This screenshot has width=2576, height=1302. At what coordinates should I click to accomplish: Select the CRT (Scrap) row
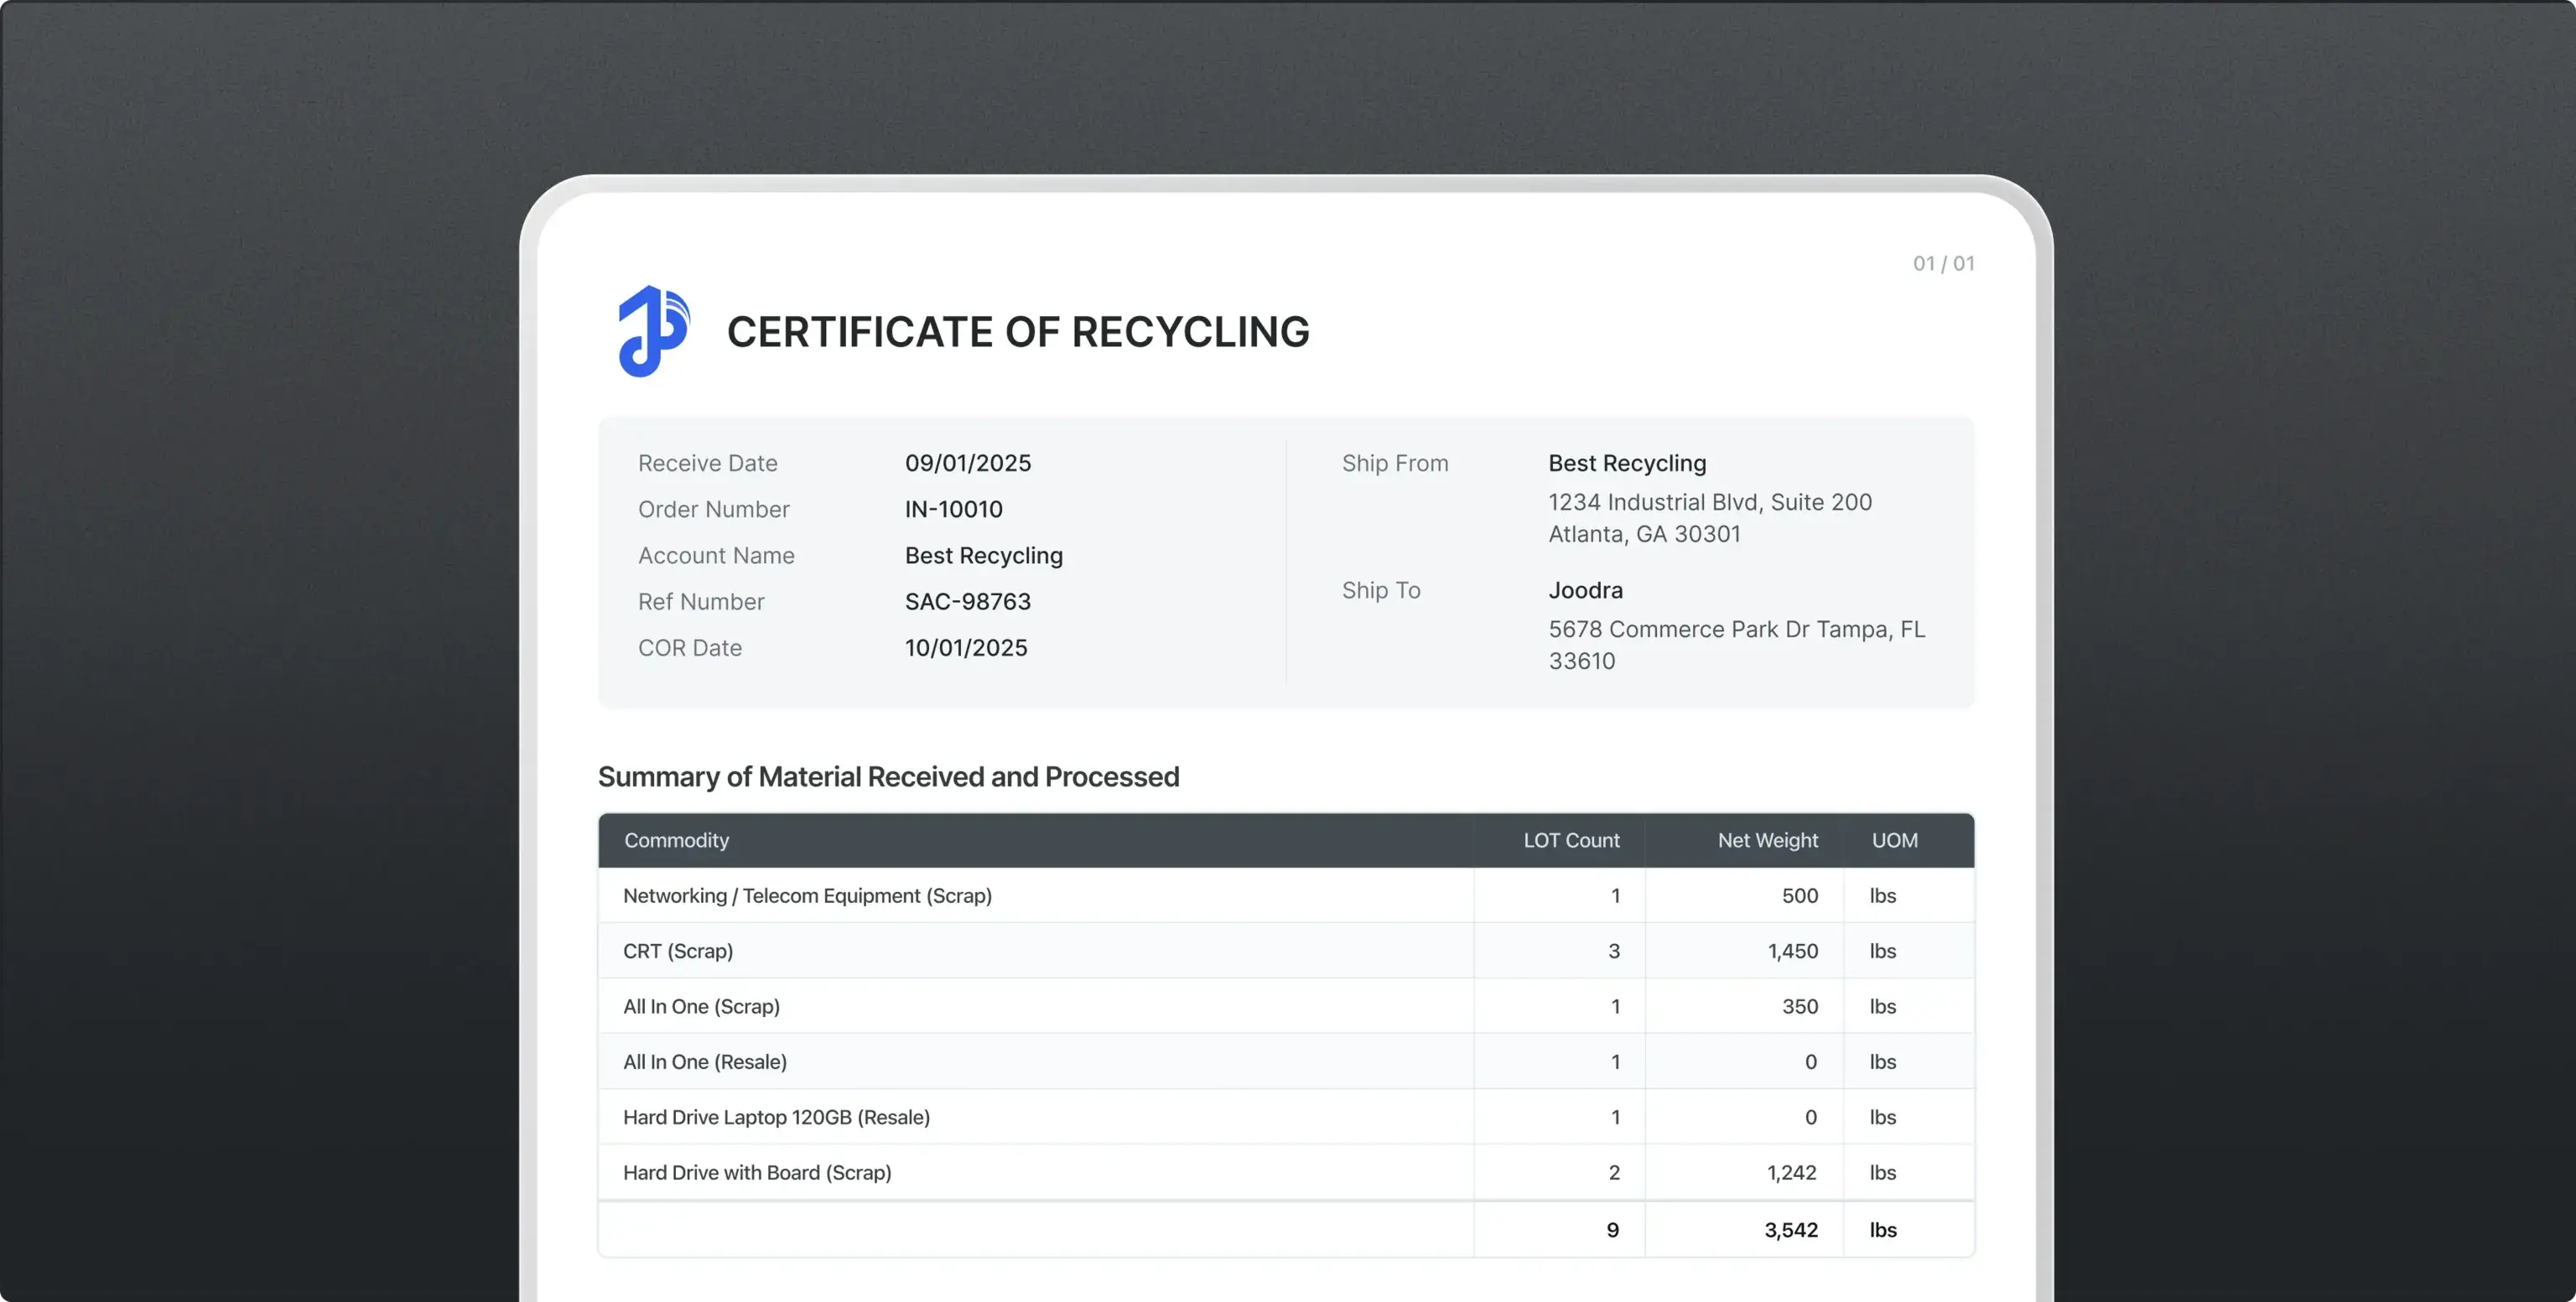pyautogui.click(x=1285, y=951)
